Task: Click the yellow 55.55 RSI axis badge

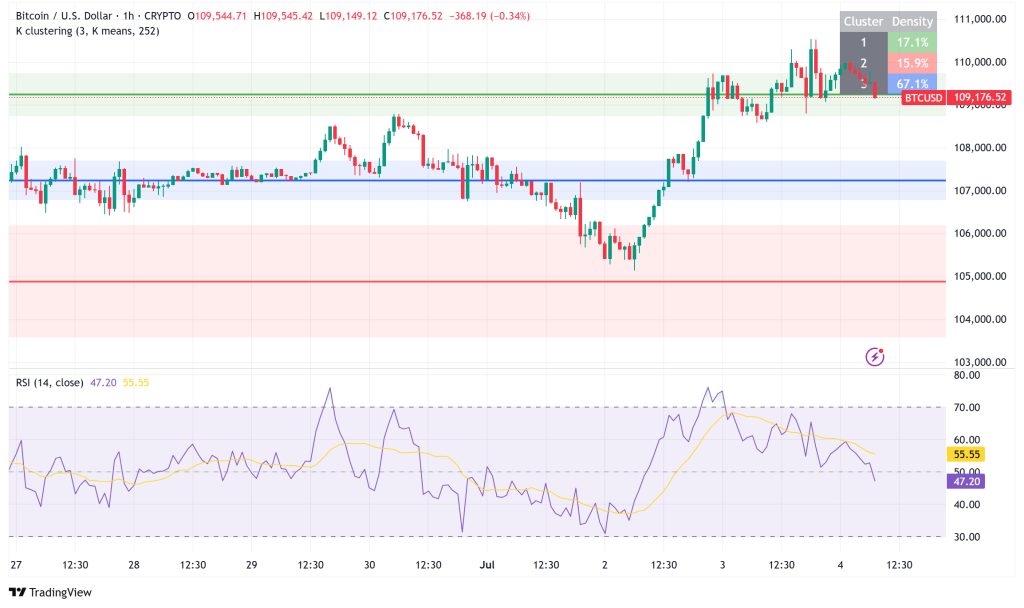Action: (966, 455)
